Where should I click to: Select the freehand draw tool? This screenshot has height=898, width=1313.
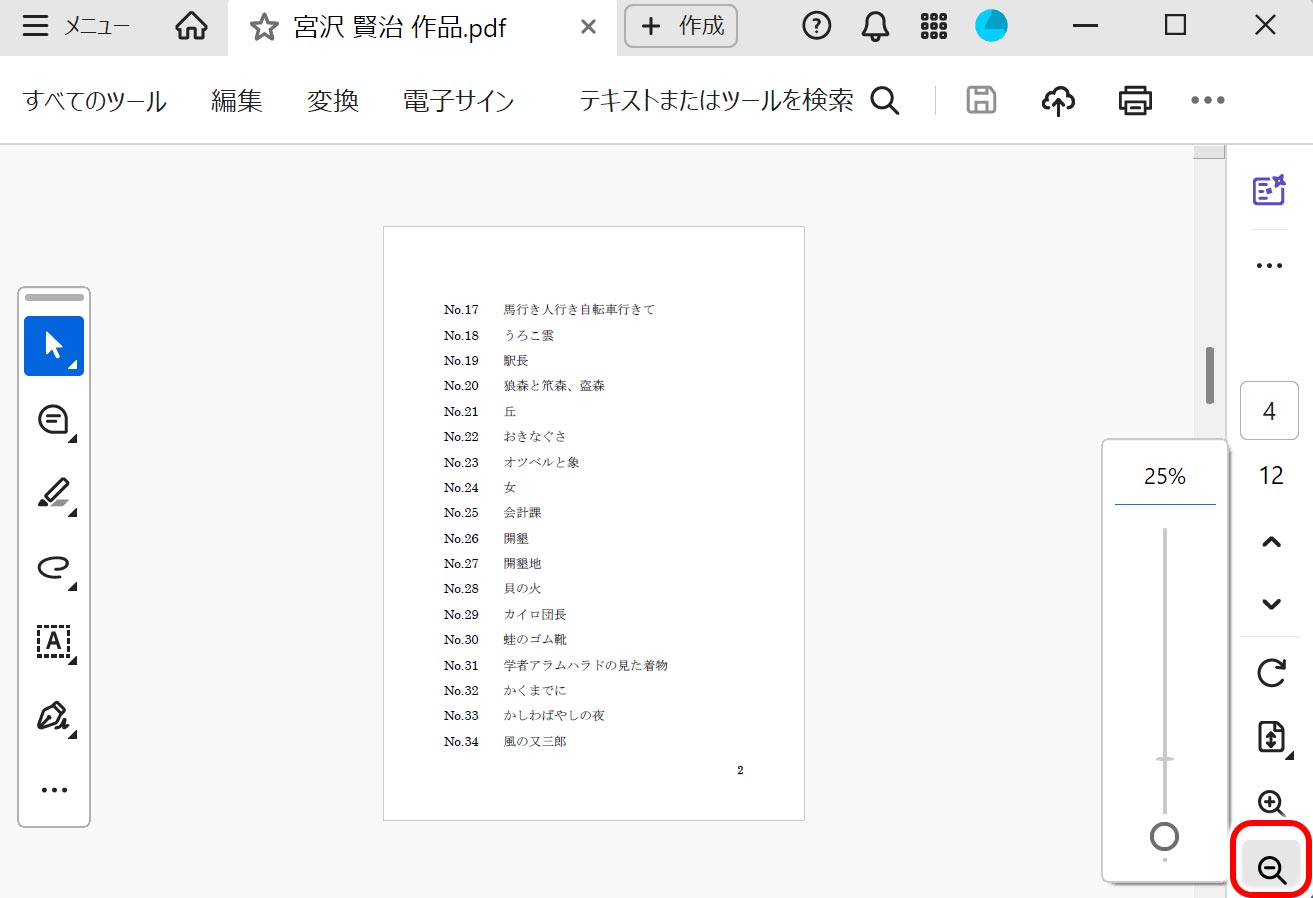(x=53, y=569)
